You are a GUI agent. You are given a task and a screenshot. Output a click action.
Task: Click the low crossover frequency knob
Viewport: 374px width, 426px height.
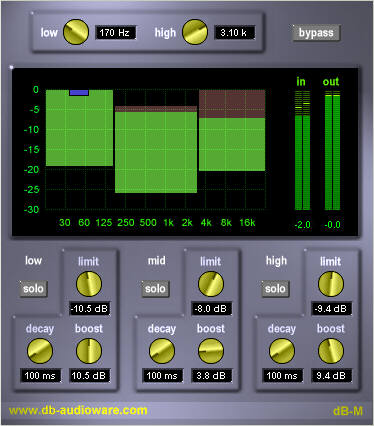point(76,32)
